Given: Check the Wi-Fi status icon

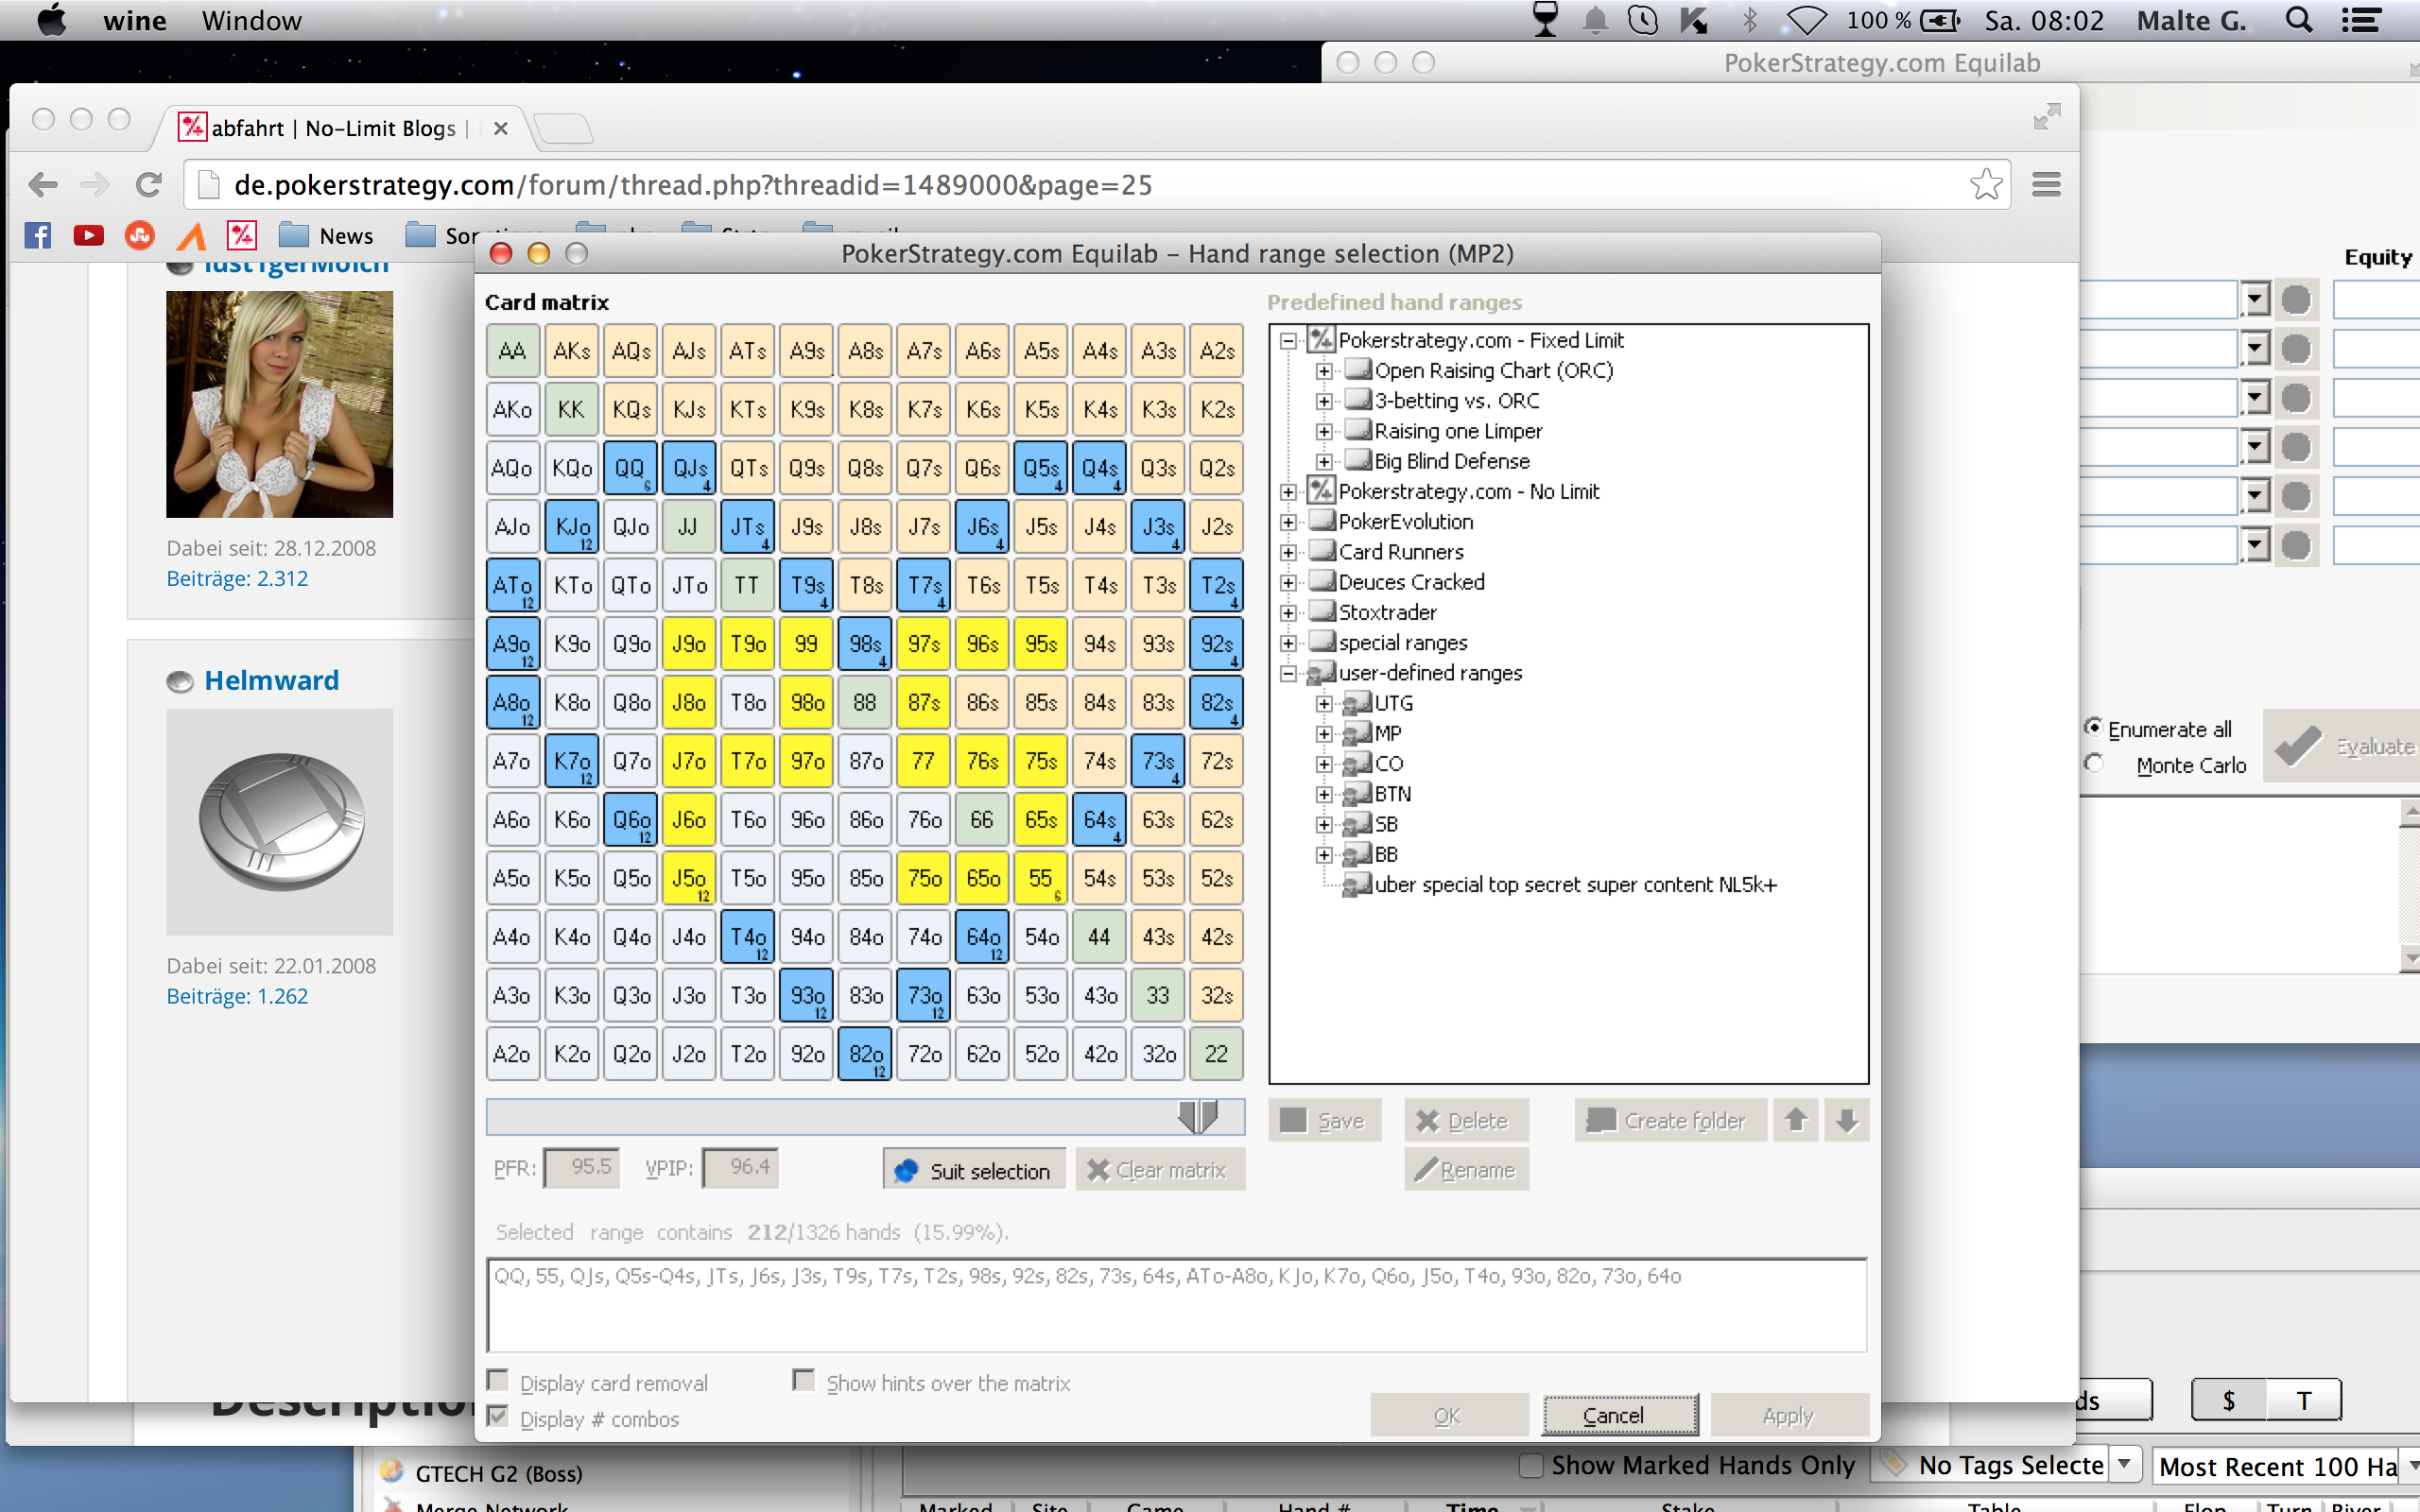Looking at the screenshot, I should (x=1808, y=20).
